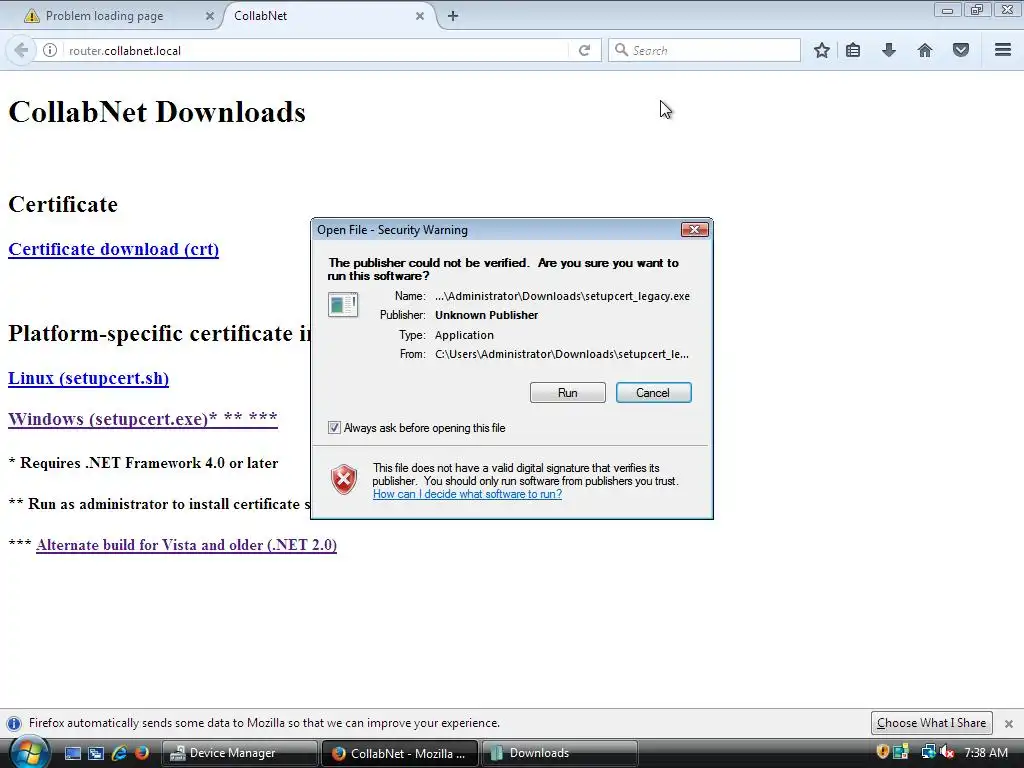Click the 7:38 AM clock

986,752
